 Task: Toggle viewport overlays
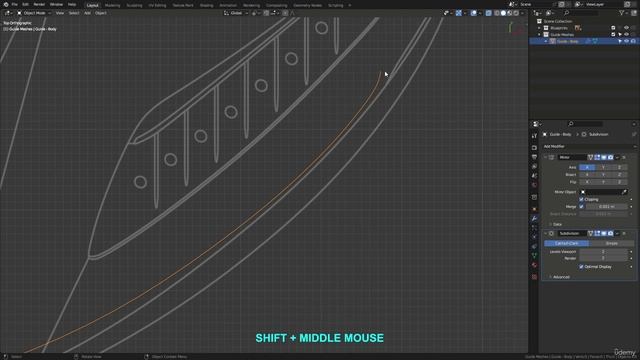point(473,13)
